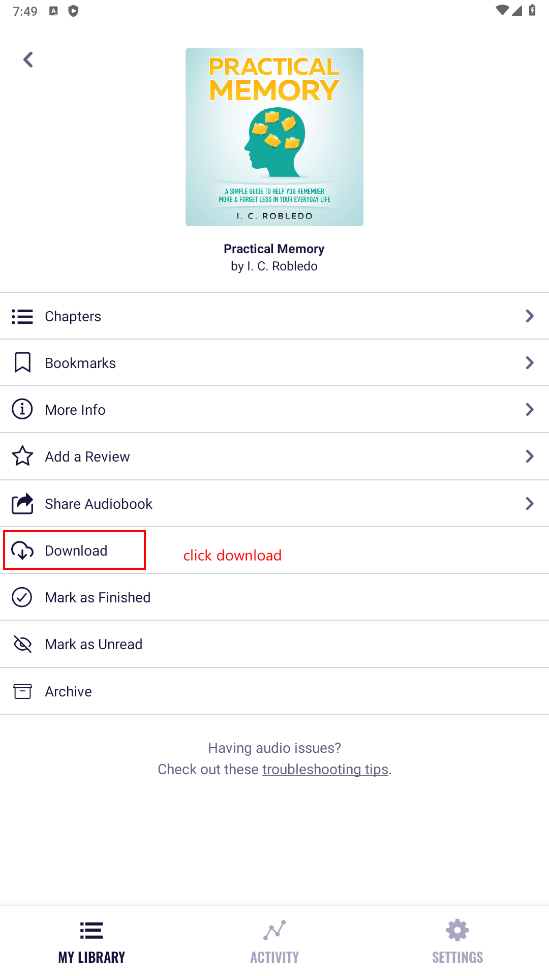This screenshot has height=976, width=549.
Task: Toggle Mark as Unread eye icon
Action: tap(22, 644)
